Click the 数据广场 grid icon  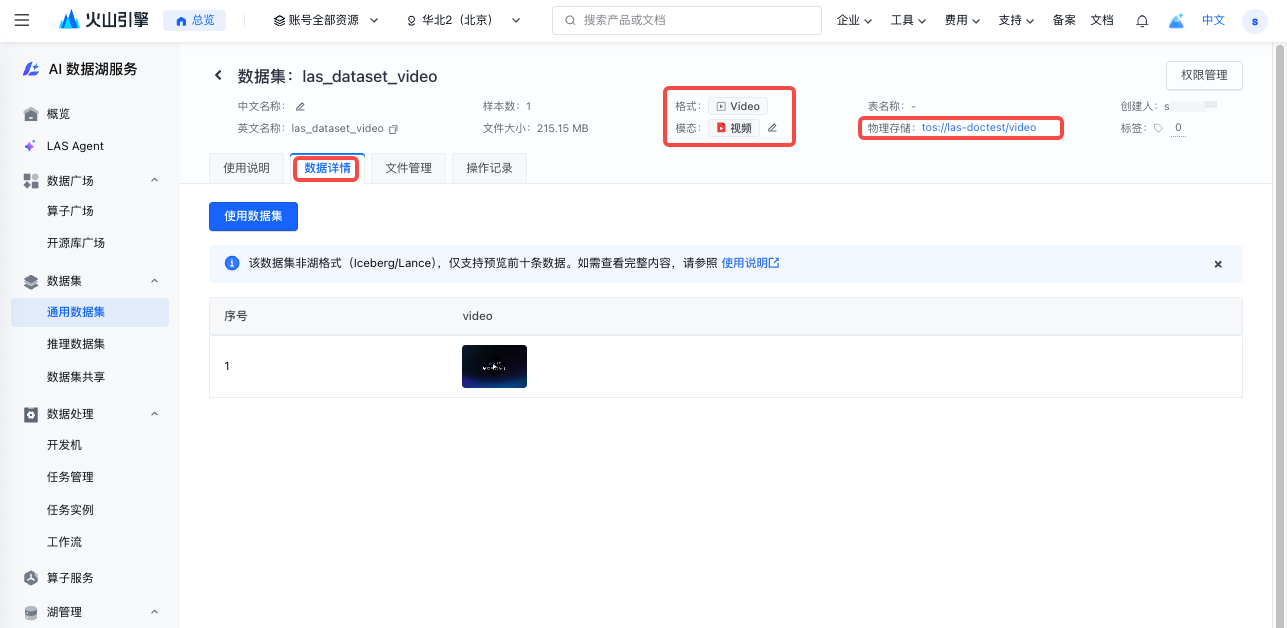click(x=31, y=181)
